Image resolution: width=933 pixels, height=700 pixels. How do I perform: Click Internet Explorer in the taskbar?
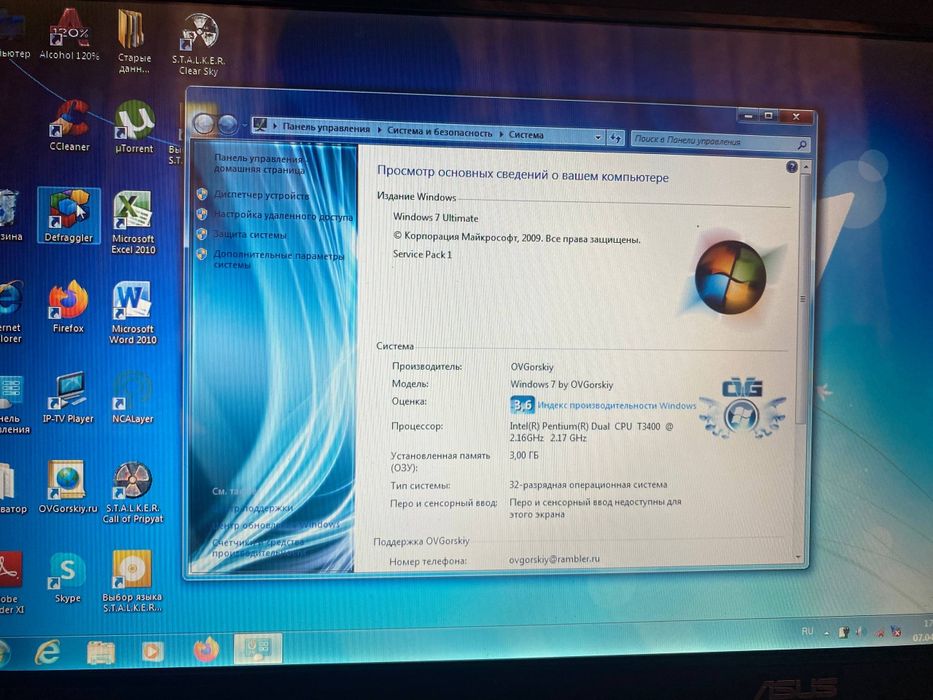48,652
